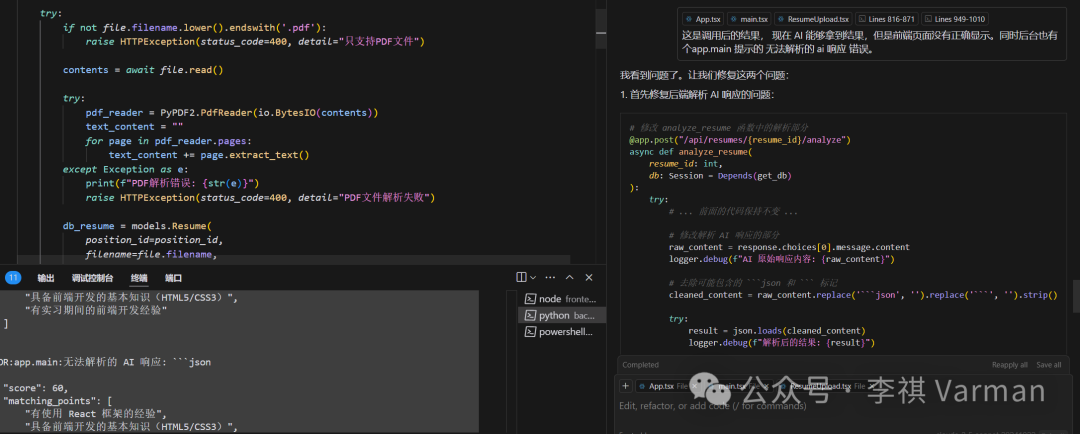Click the 'db_resume = models.Resume(' line
Screen dimensions: 1080x434
pos(139,225)
